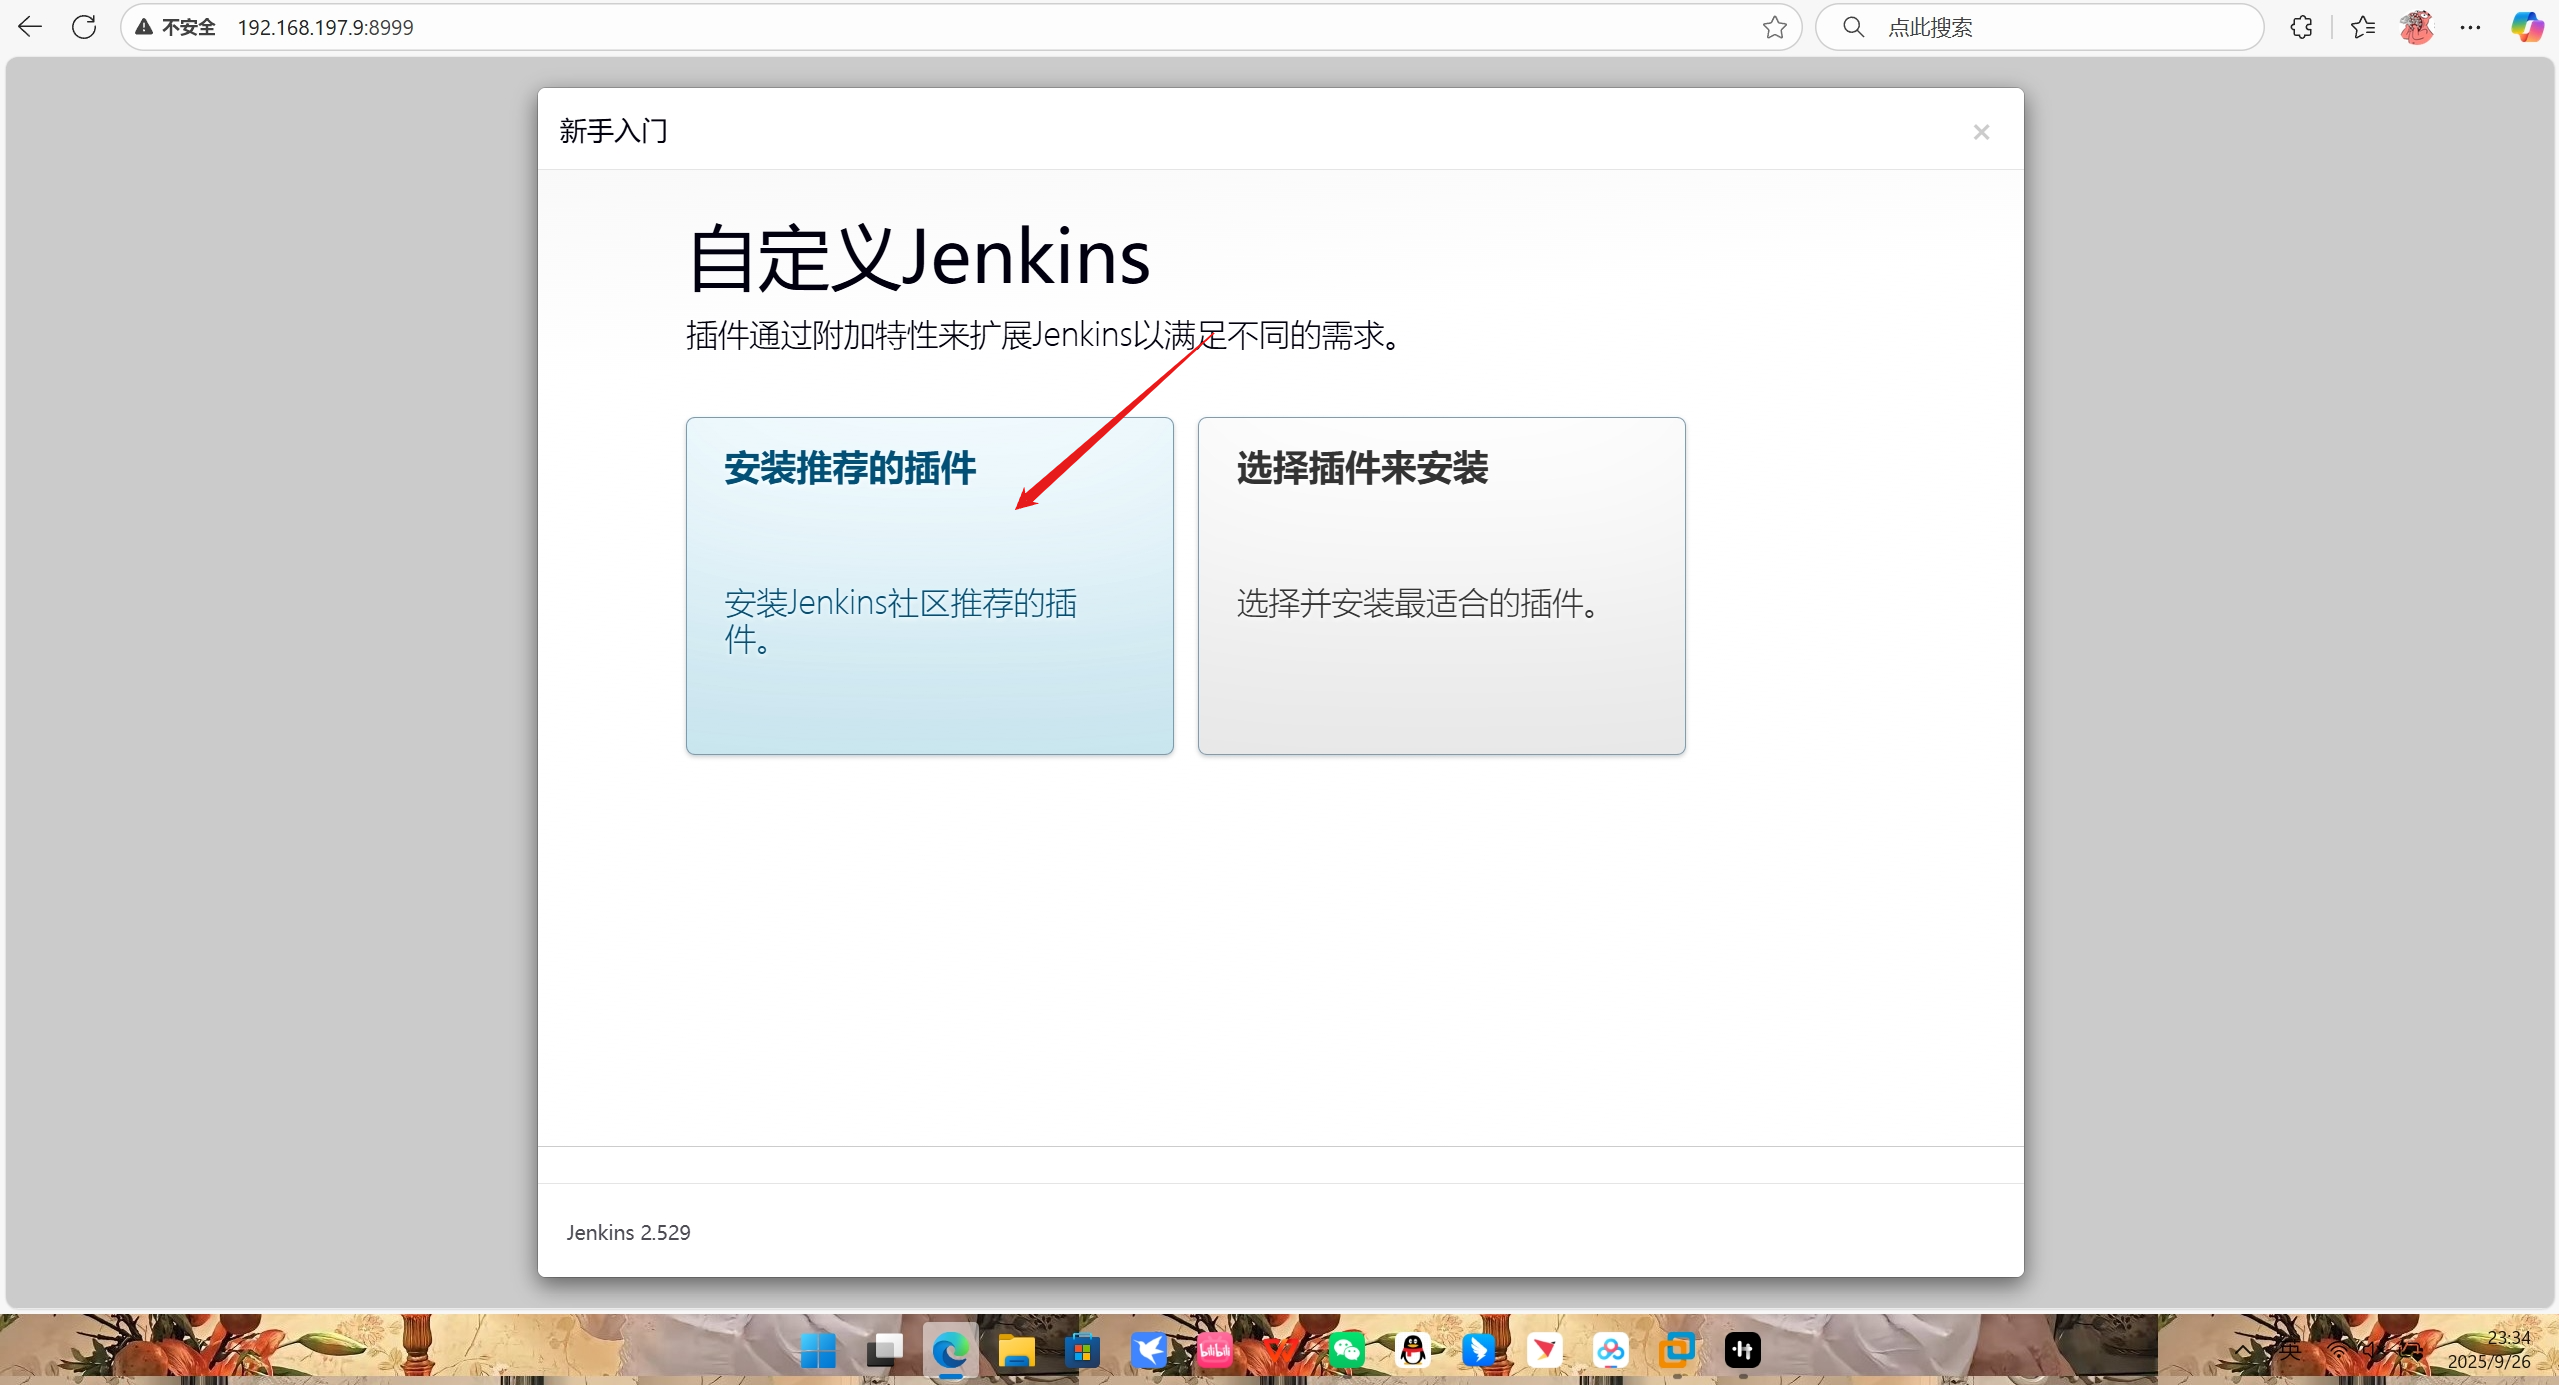Click the 新手入门 dialog title

coord(613,131)
